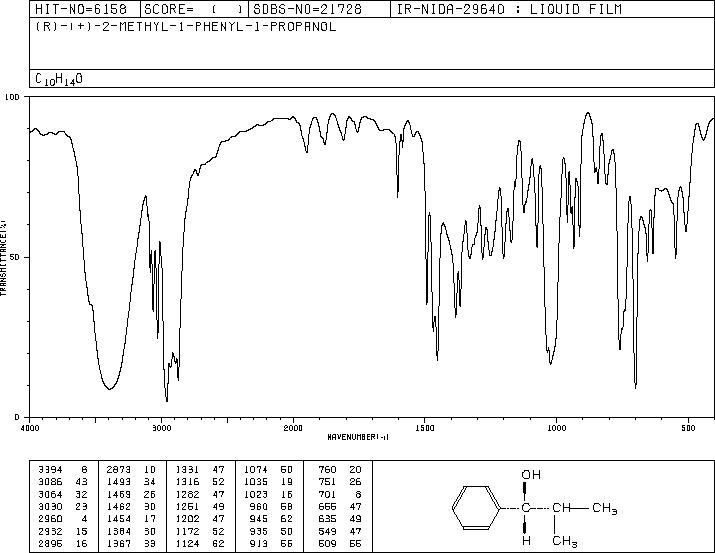The image size is (715, 553).
Task: Click the 913 peak table entry
Action: tap(271, 544)
